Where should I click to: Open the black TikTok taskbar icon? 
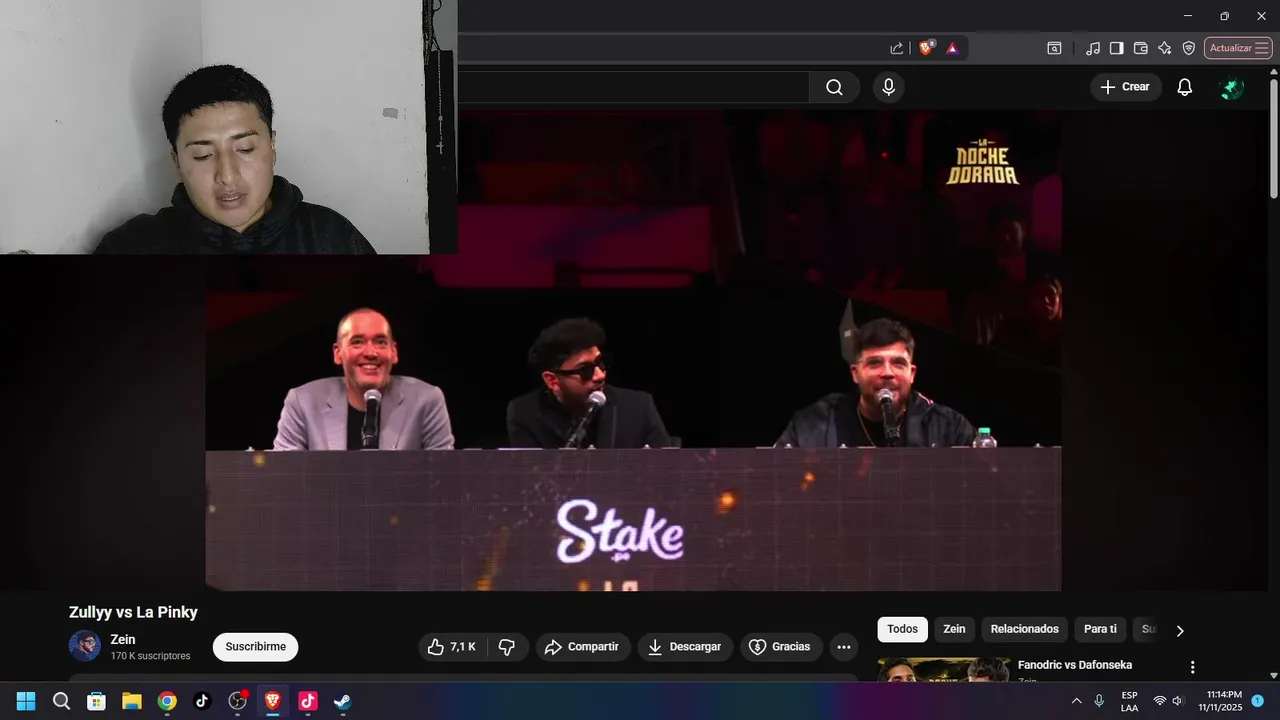point(202,701)
